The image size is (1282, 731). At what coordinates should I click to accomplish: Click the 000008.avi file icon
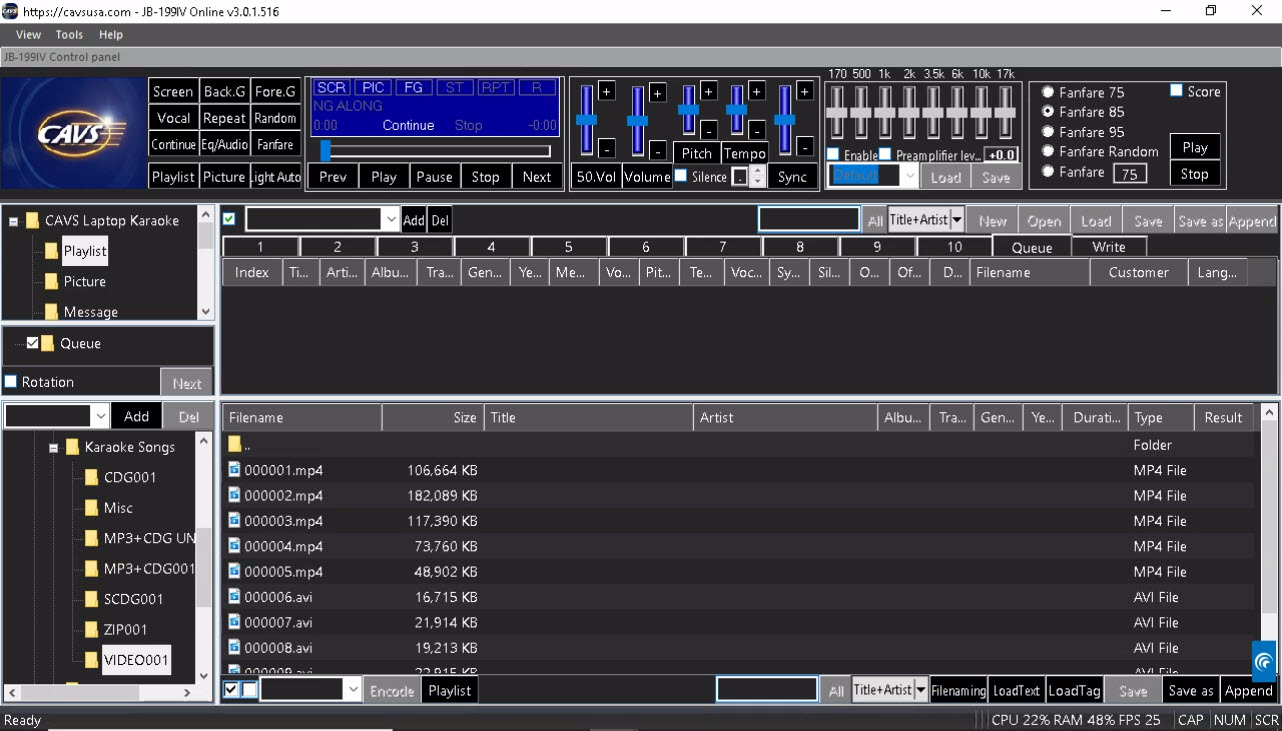click(235, 648)
